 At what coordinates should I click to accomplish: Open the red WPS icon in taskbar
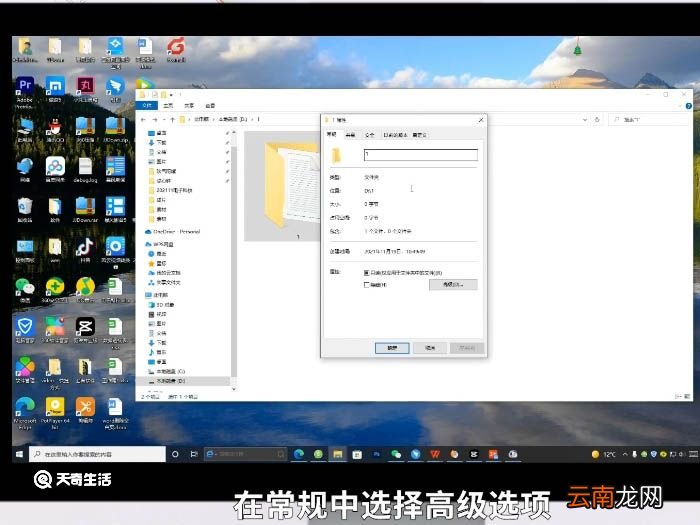[435, 454]
